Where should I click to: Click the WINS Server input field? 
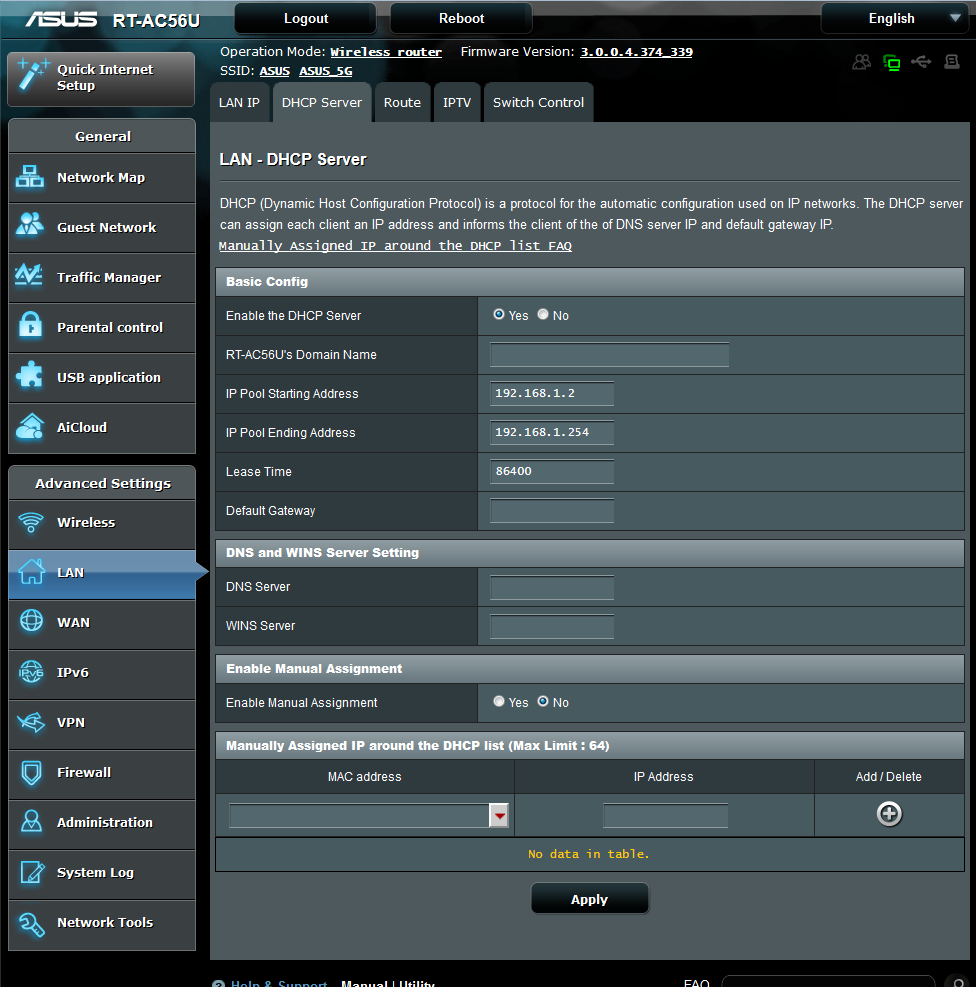click(x=552, y=626)
